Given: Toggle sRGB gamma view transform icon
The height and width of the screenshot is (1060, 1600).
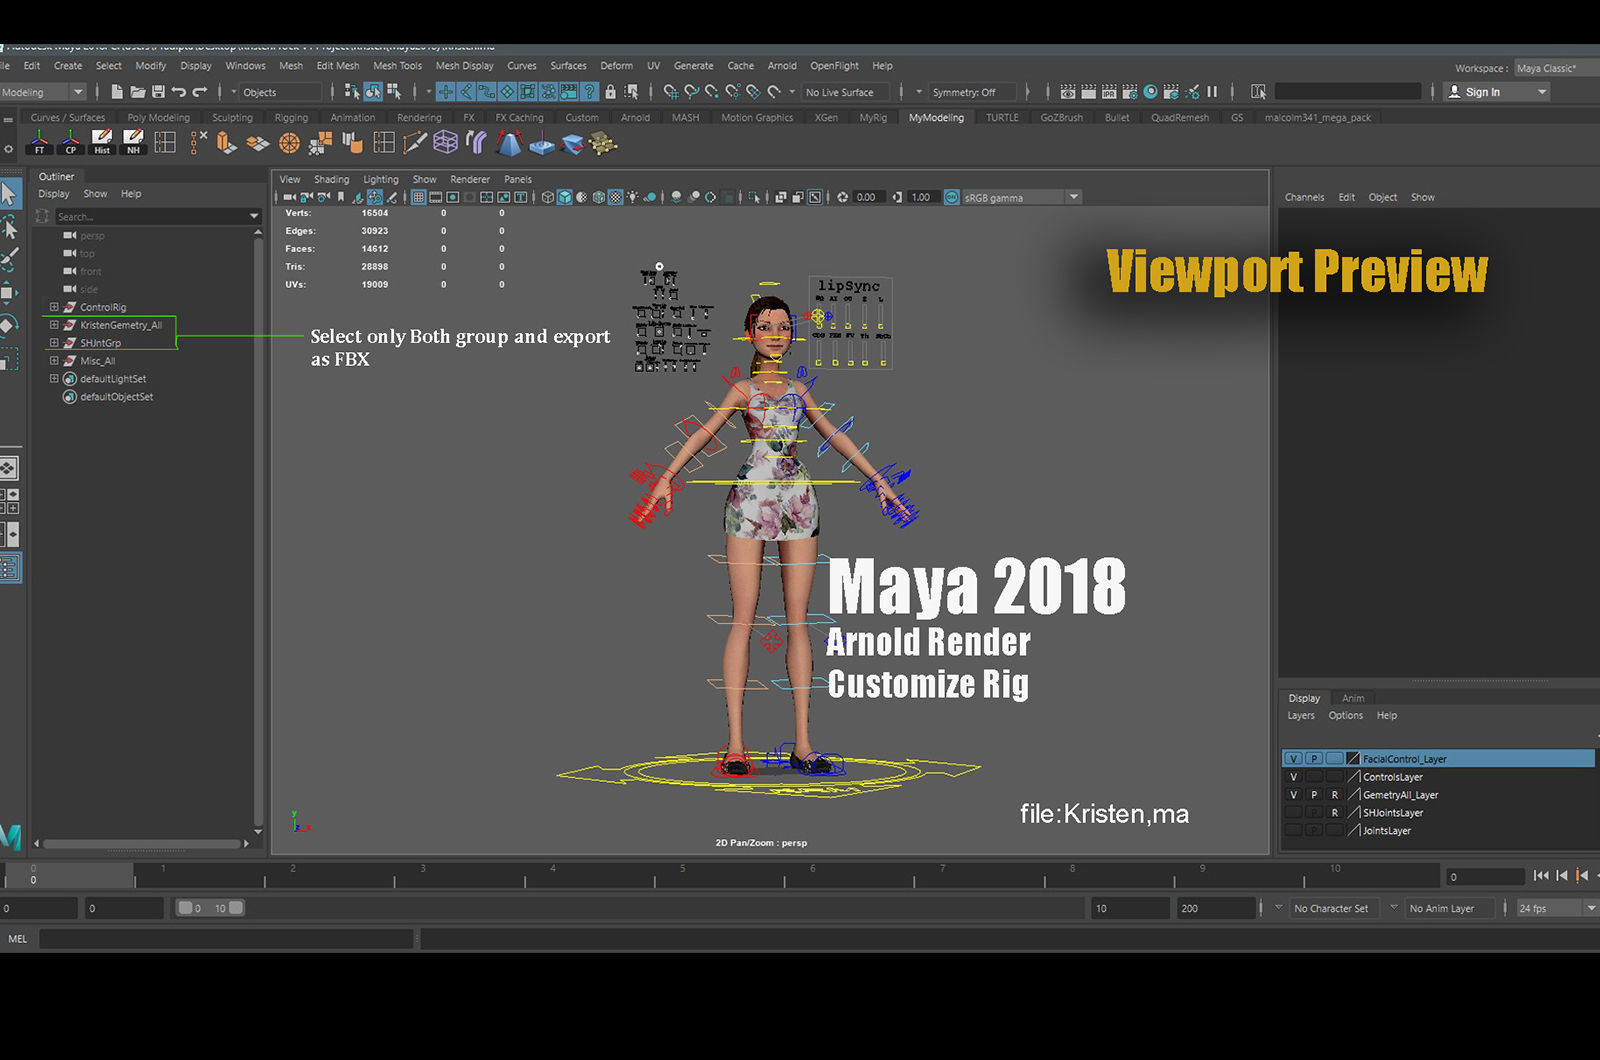Looking at the screenshot, I should pos(951,197).
